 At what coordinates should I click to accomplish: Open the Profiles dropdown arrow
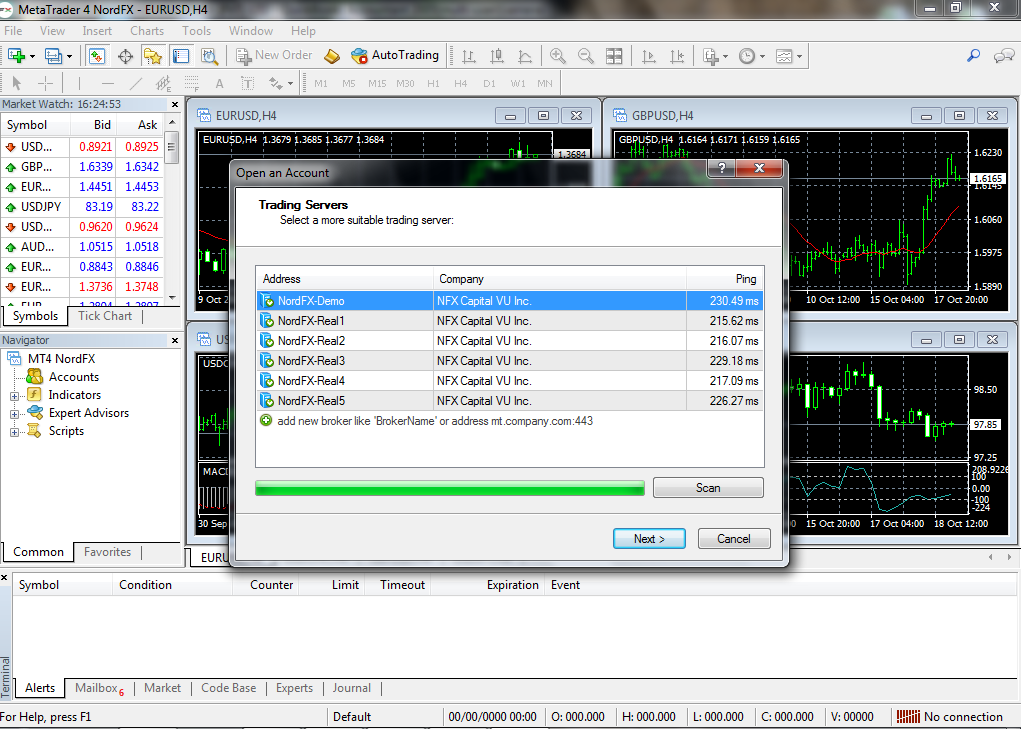[x=69, y=57]
